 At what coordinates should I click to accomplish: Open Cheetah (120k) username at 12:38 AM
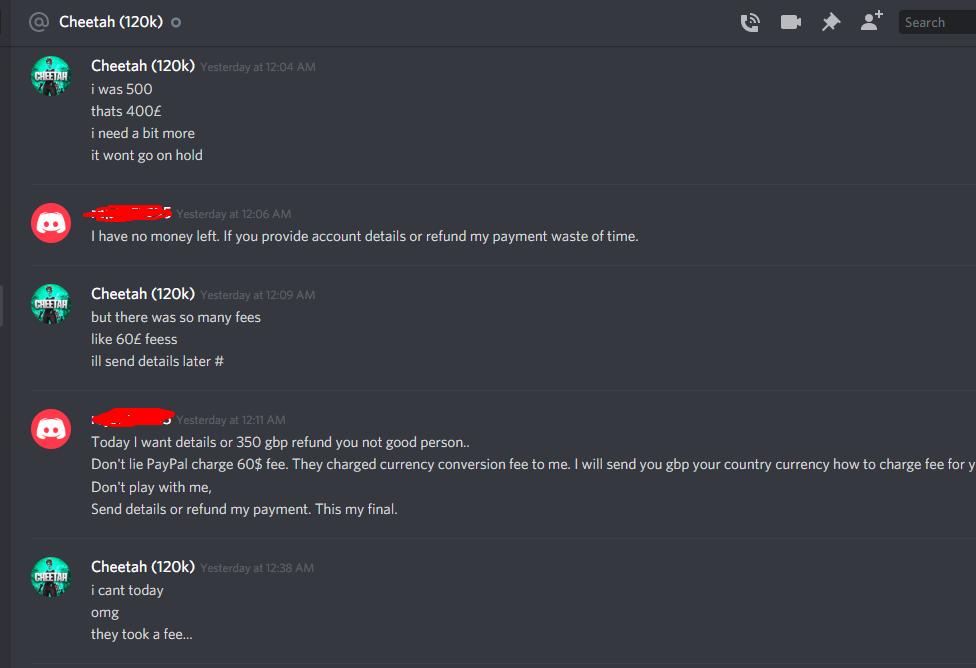pos(143,567)
